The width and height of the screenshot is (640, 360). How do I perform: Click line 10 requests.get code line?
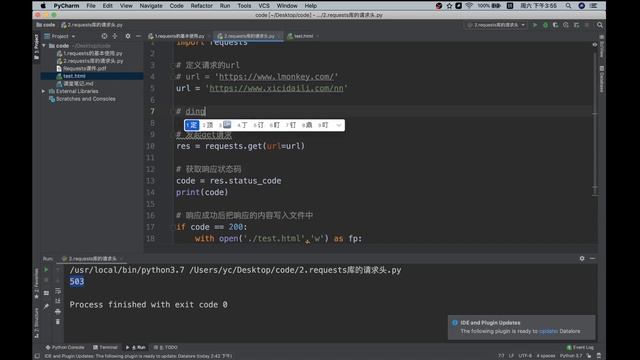click(x=240, y=146)
